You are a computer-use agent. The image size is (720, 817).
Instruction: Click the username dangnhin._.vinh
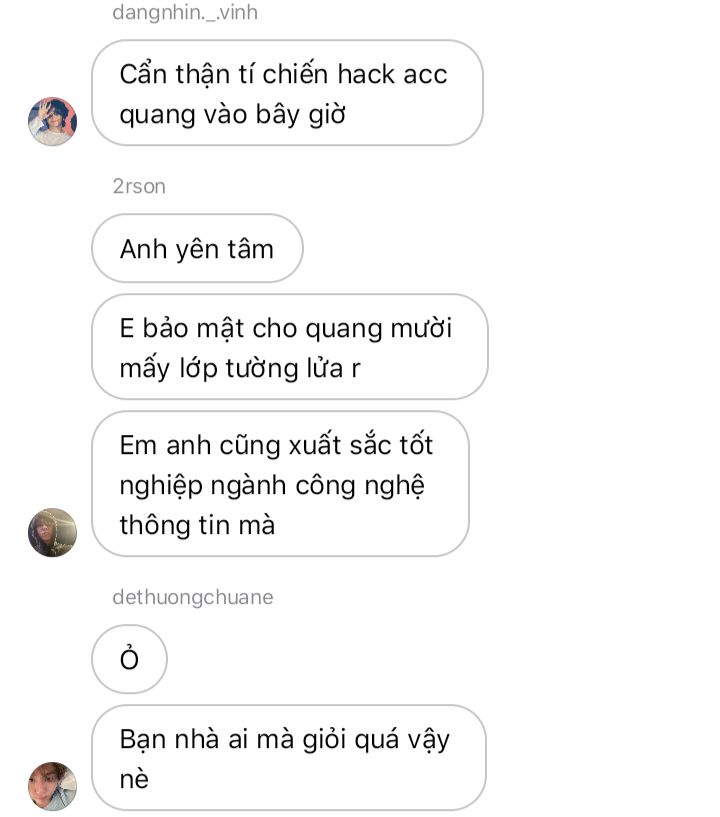pyautogui.click(x=185, y=13)
